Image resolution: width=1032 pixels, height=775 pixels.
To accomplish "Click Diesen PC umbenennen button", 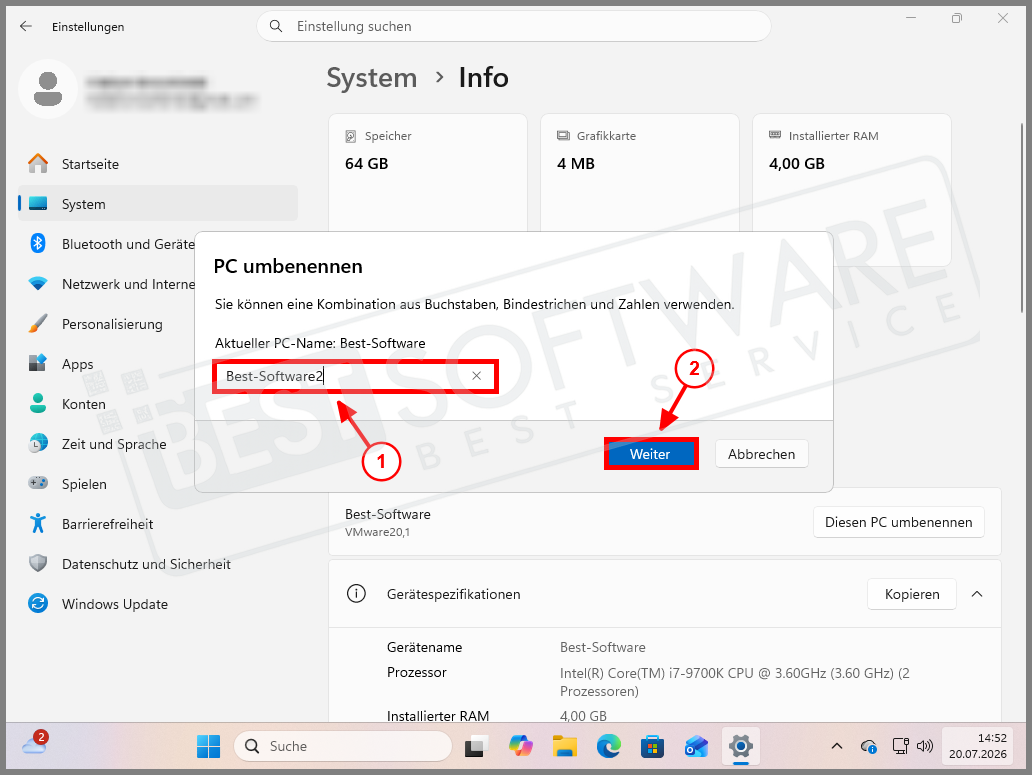I will tap(898, 522).
